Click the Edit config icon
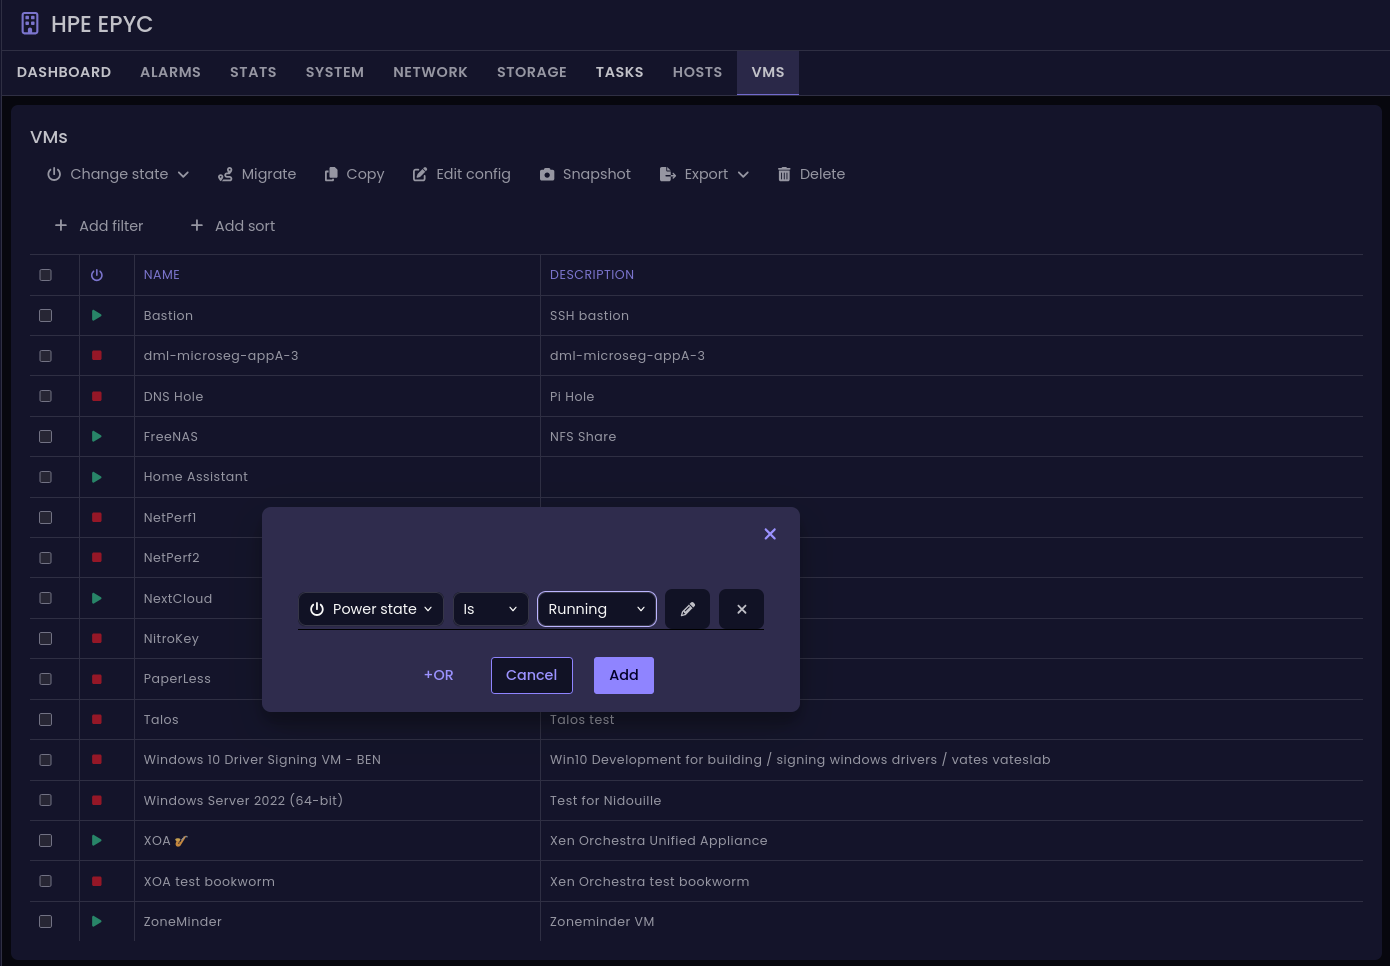The height and width of the screenshot is (966, 1390). coord(420,174)
